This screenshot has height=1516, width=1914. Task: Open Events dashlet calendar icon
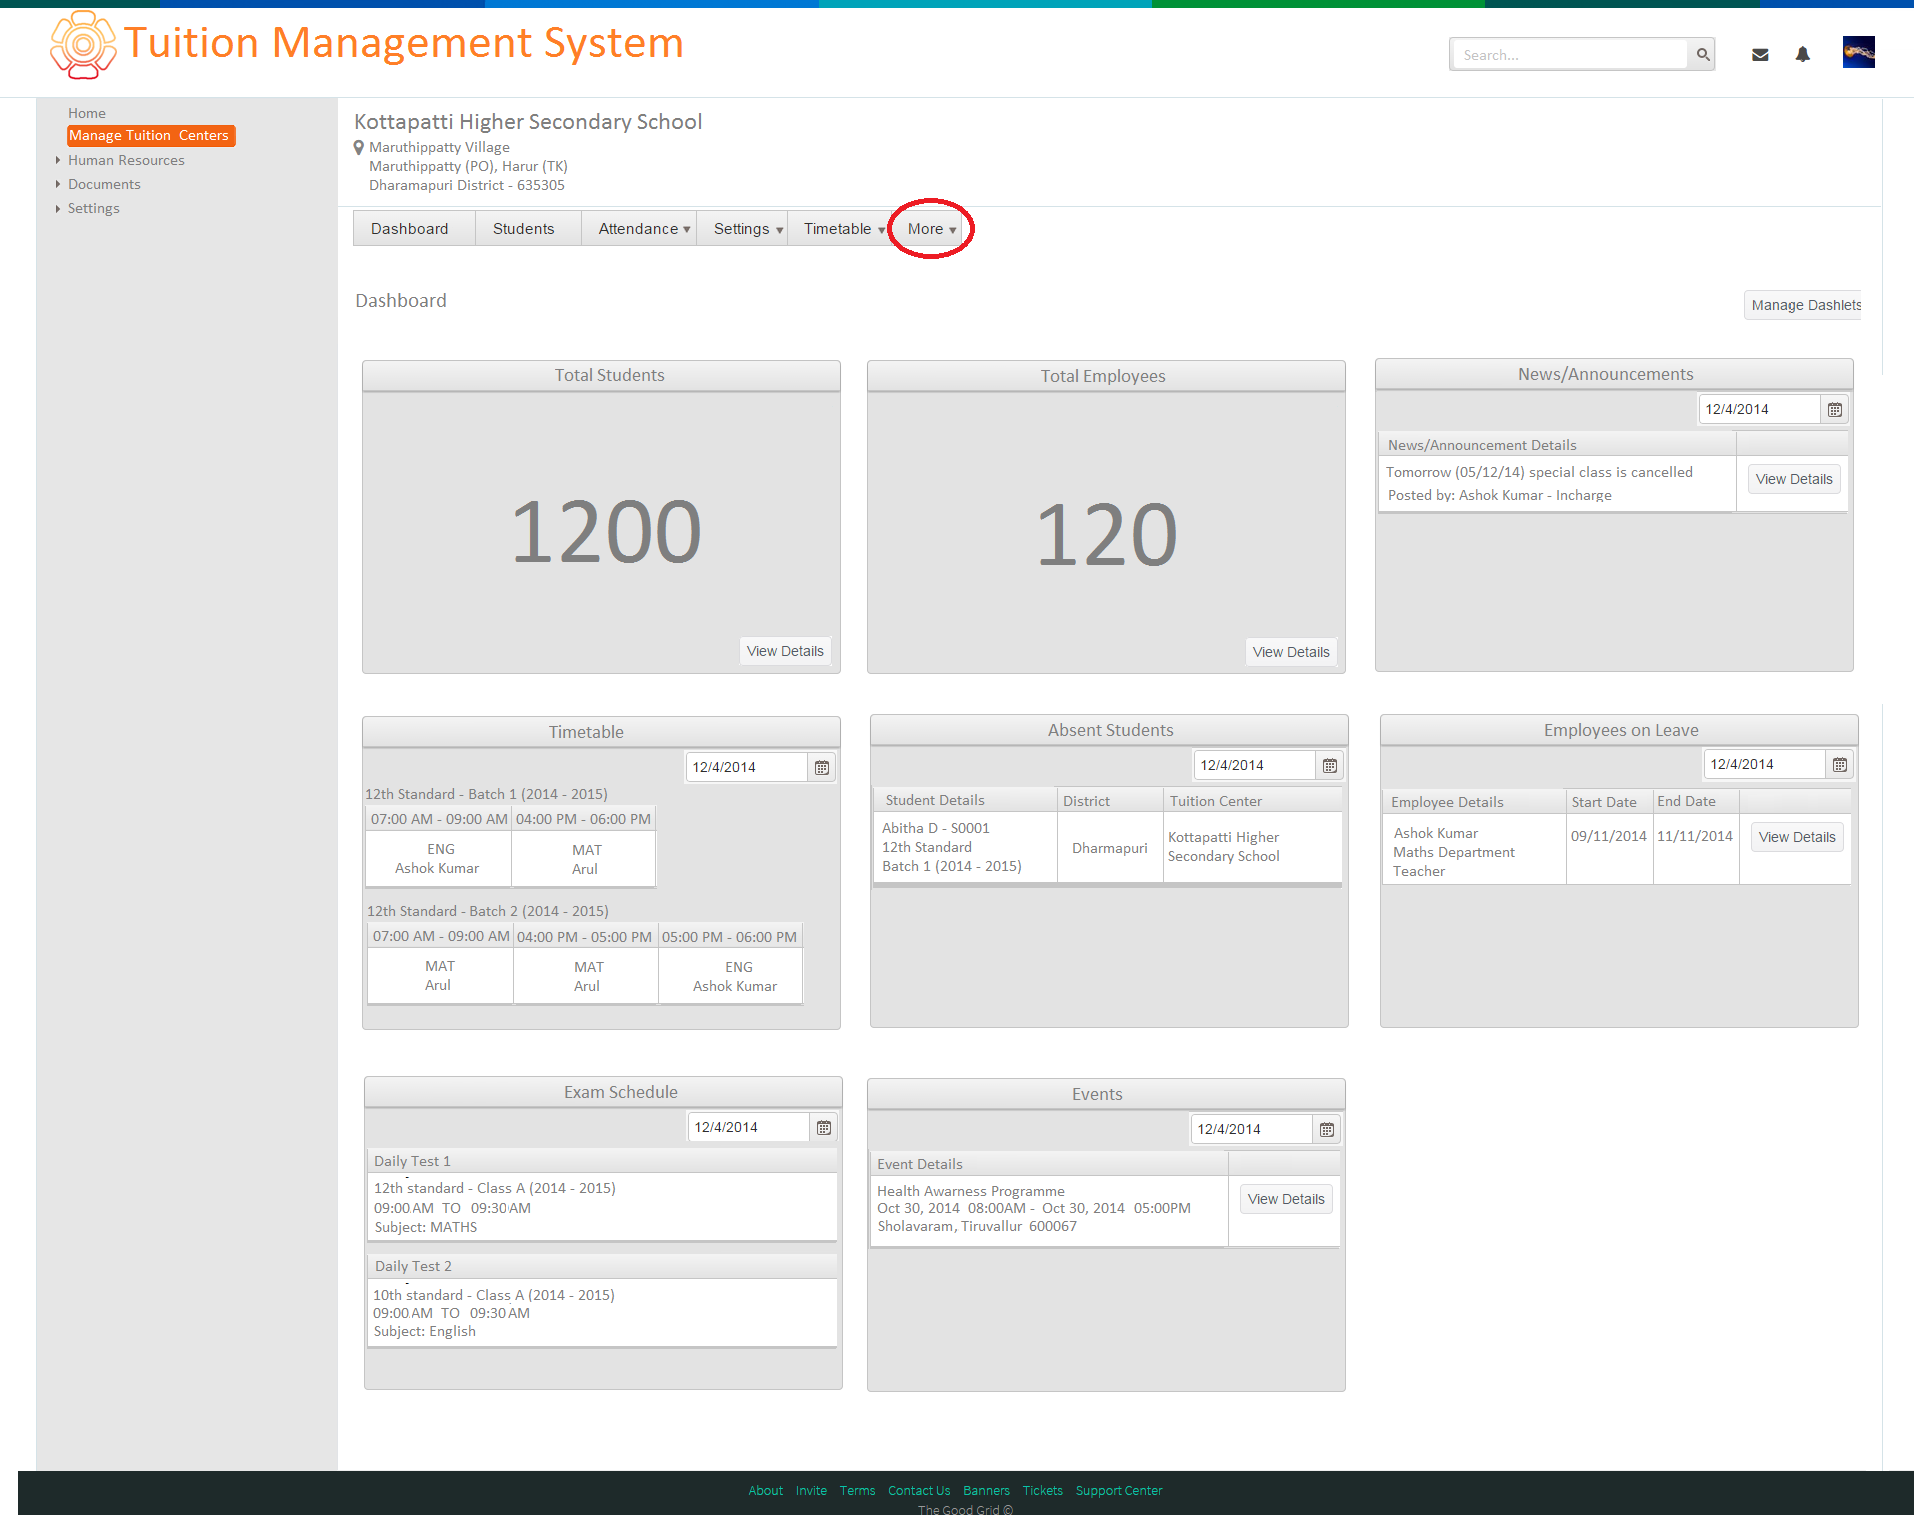point(1326,1130)
